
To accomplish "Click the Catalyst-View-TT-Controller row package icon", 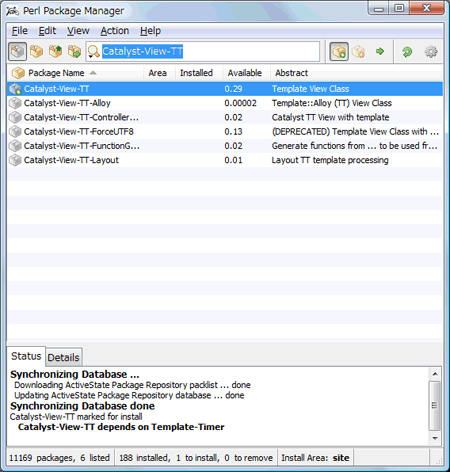I will click(x=15, y=118).
